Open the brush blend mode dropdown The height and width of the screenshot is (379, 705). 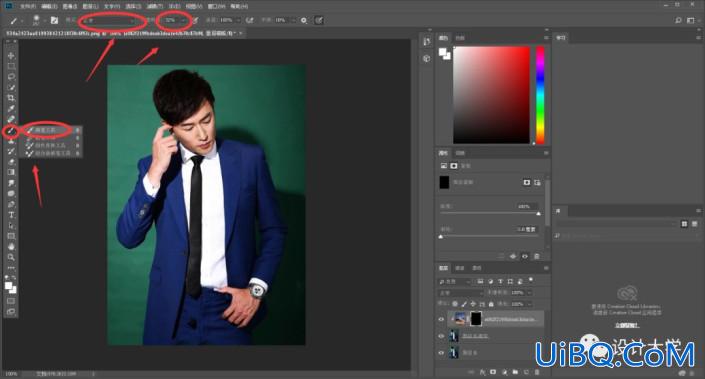point(108,20)
